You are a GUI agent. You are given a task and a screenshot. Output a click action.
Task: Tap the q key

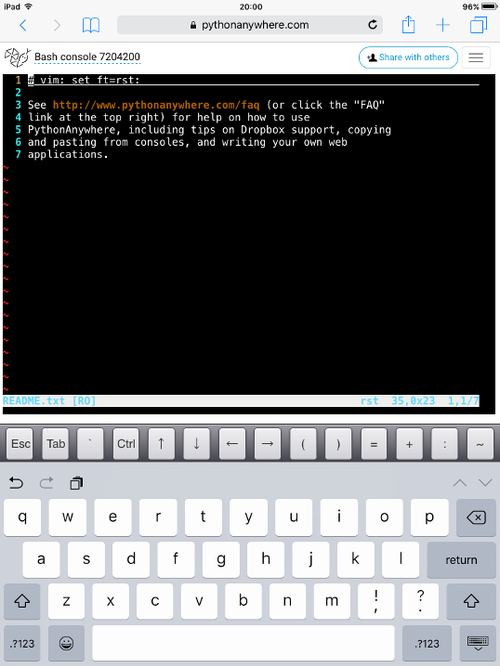23,517
